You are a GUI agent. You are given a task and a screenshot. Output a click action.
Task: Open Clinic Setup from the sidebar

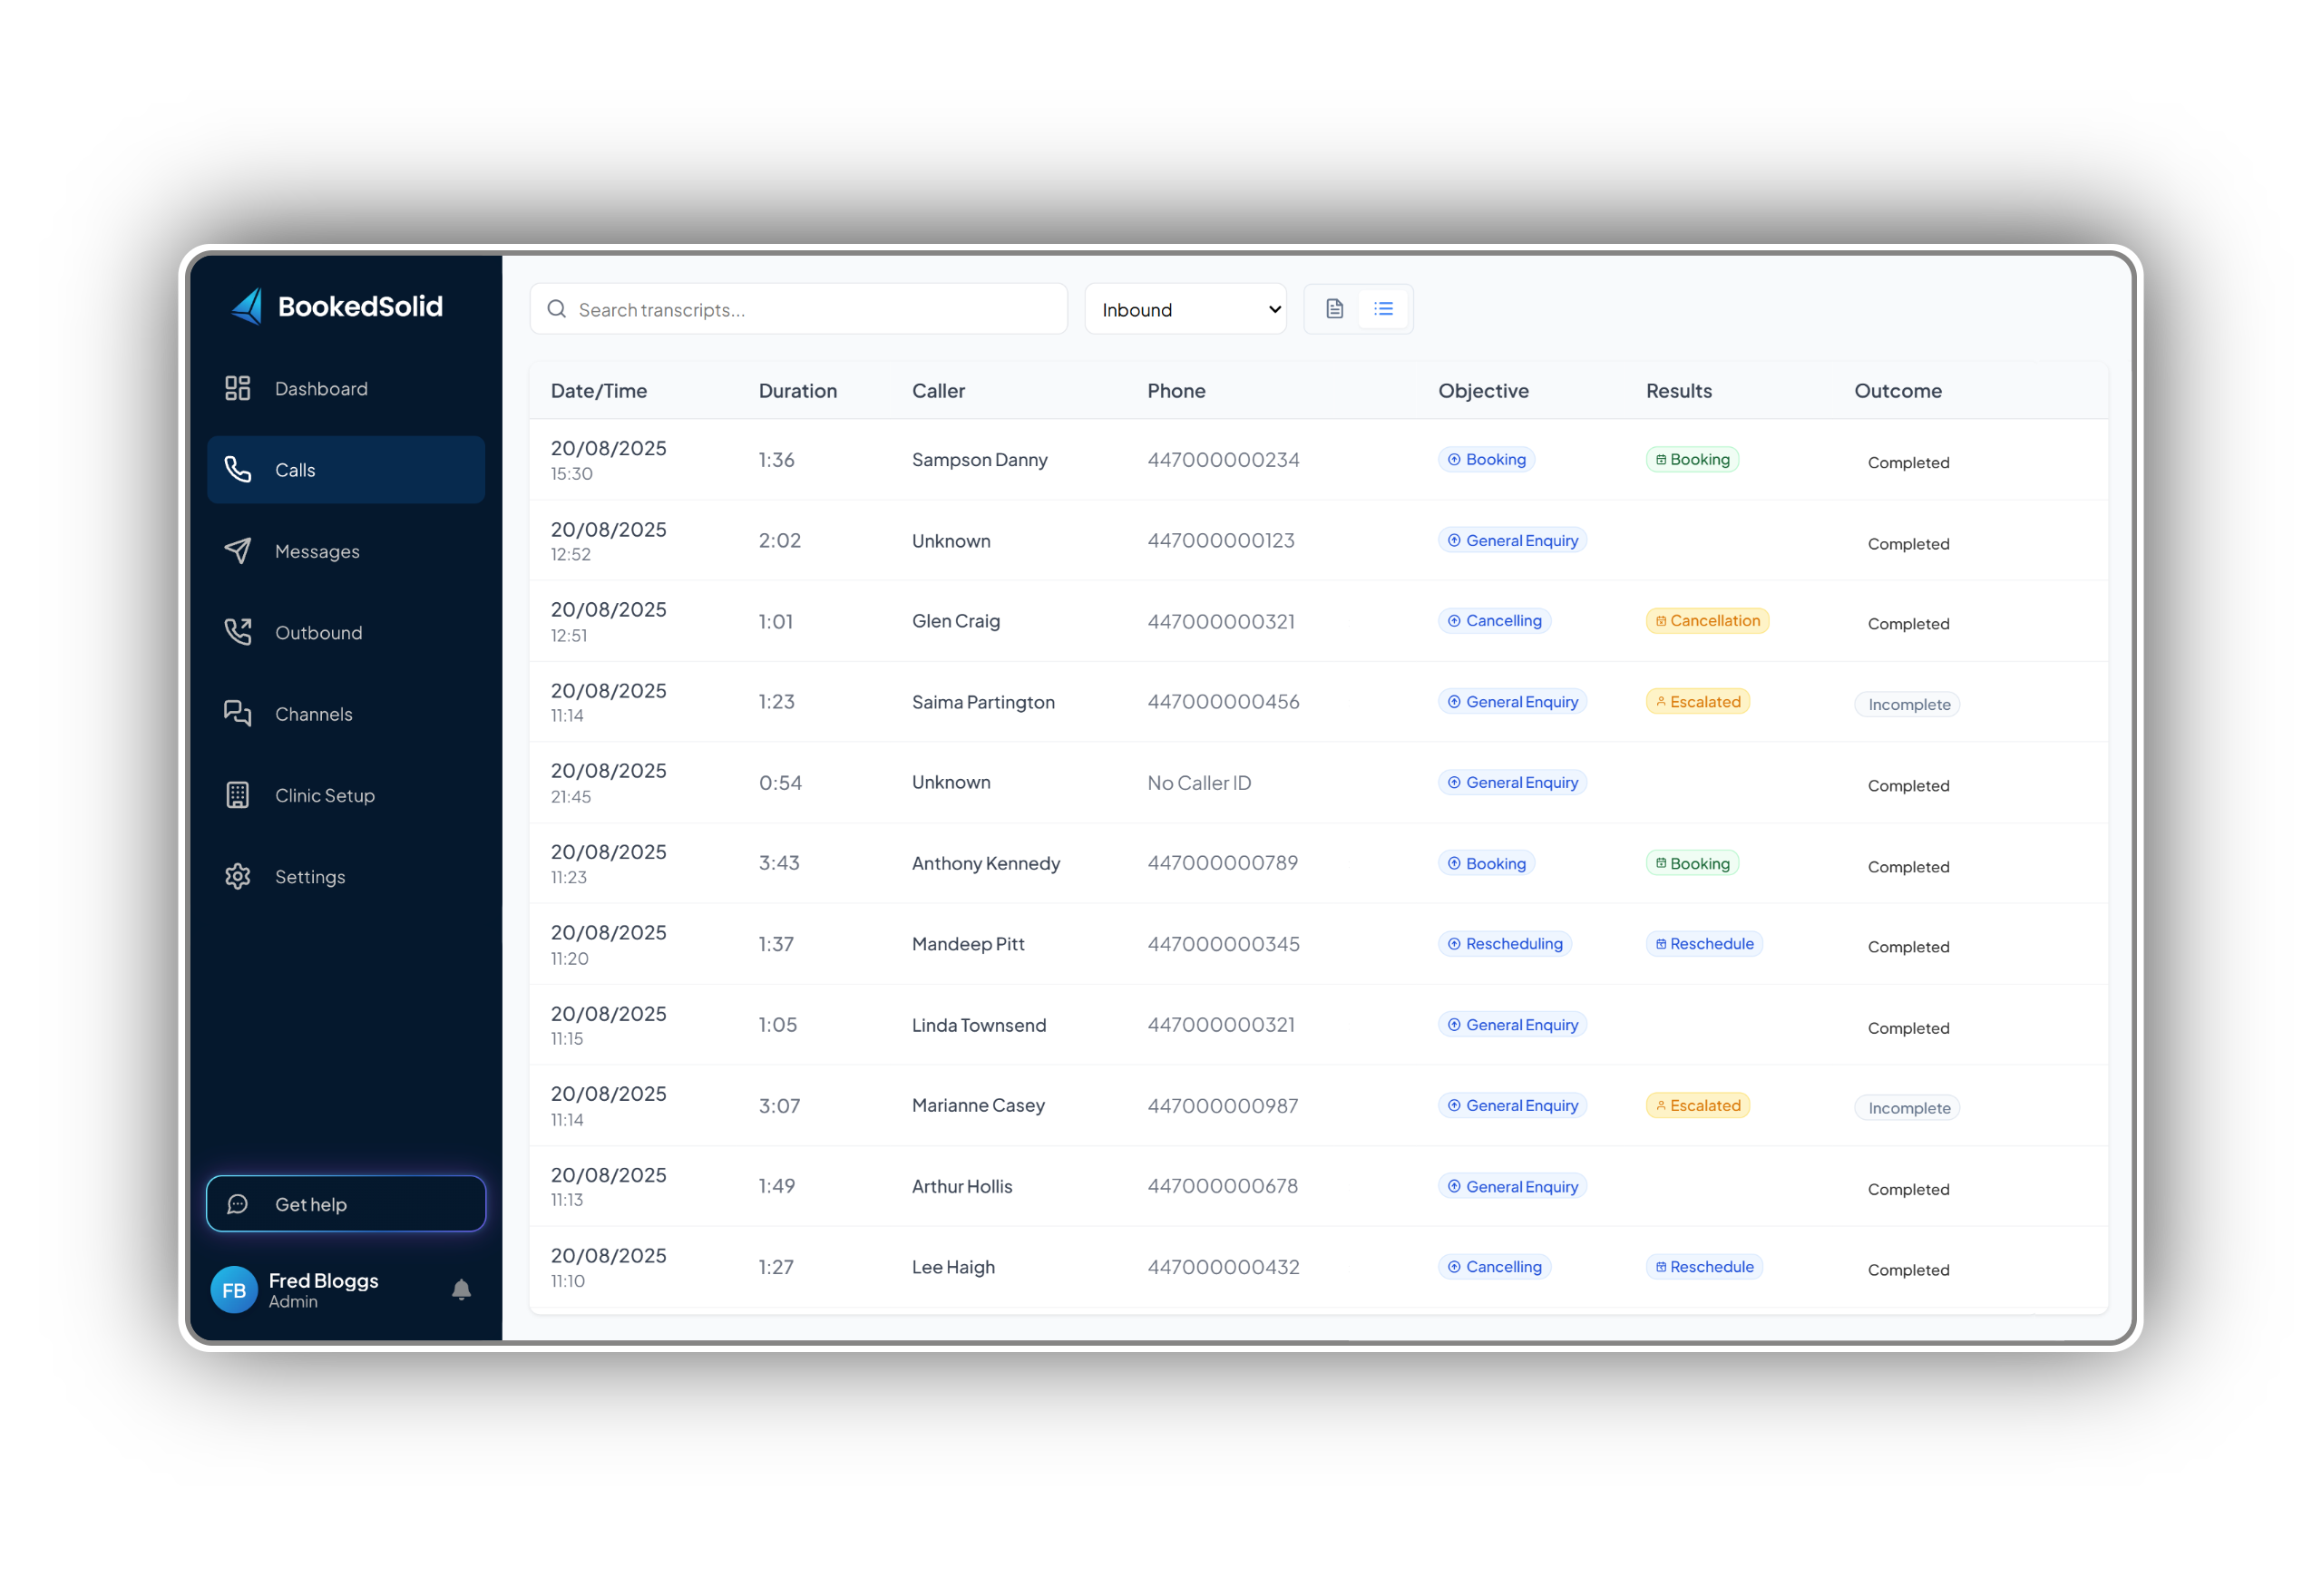[324, 795]
